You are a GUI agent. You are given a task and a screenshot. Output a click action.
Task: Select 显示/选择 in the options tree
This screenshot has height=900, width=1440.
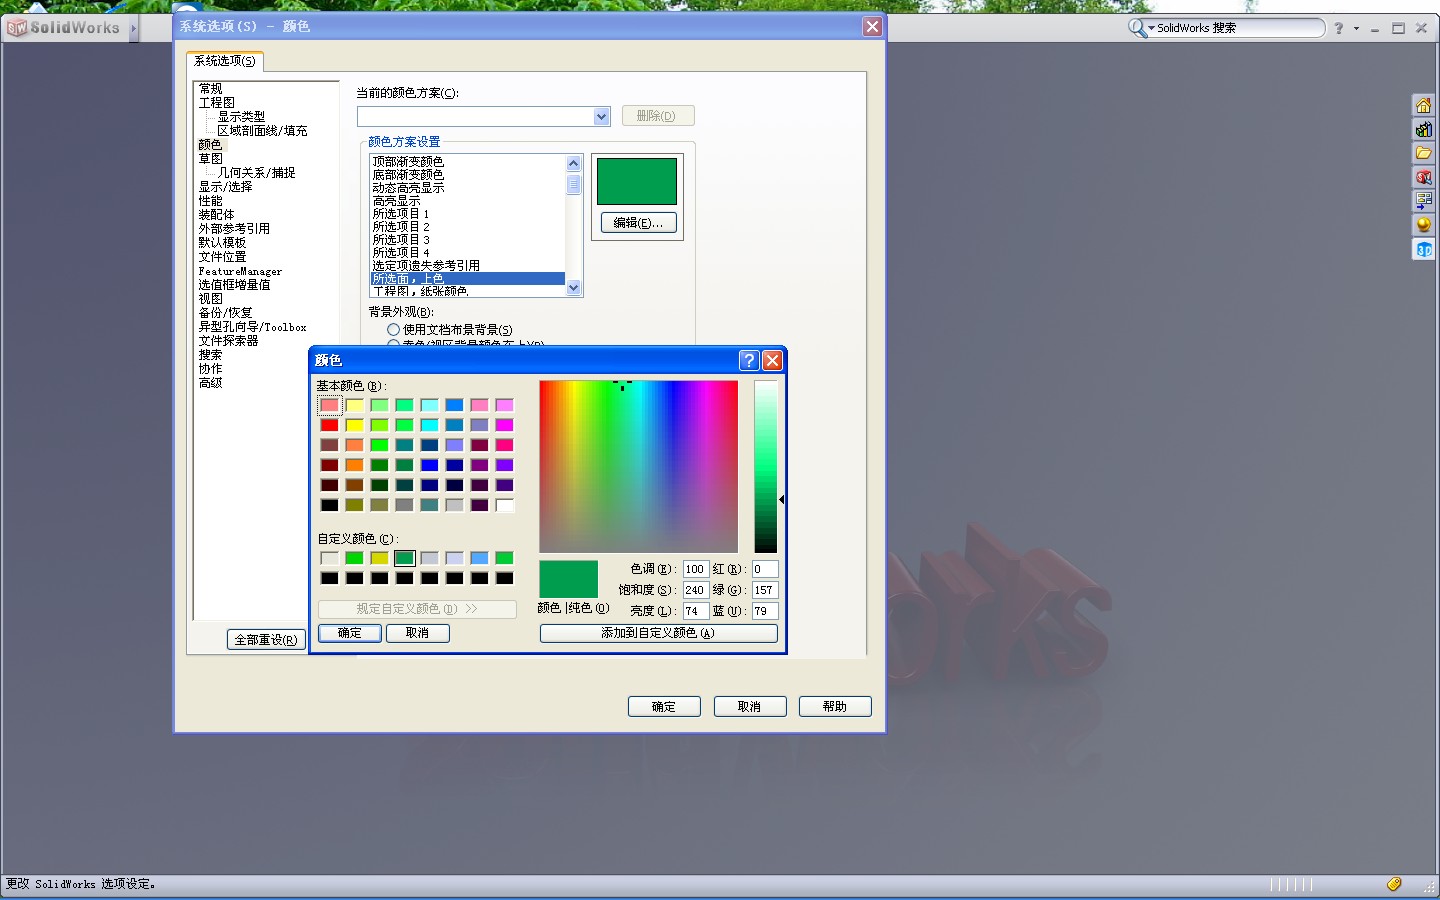226,187
